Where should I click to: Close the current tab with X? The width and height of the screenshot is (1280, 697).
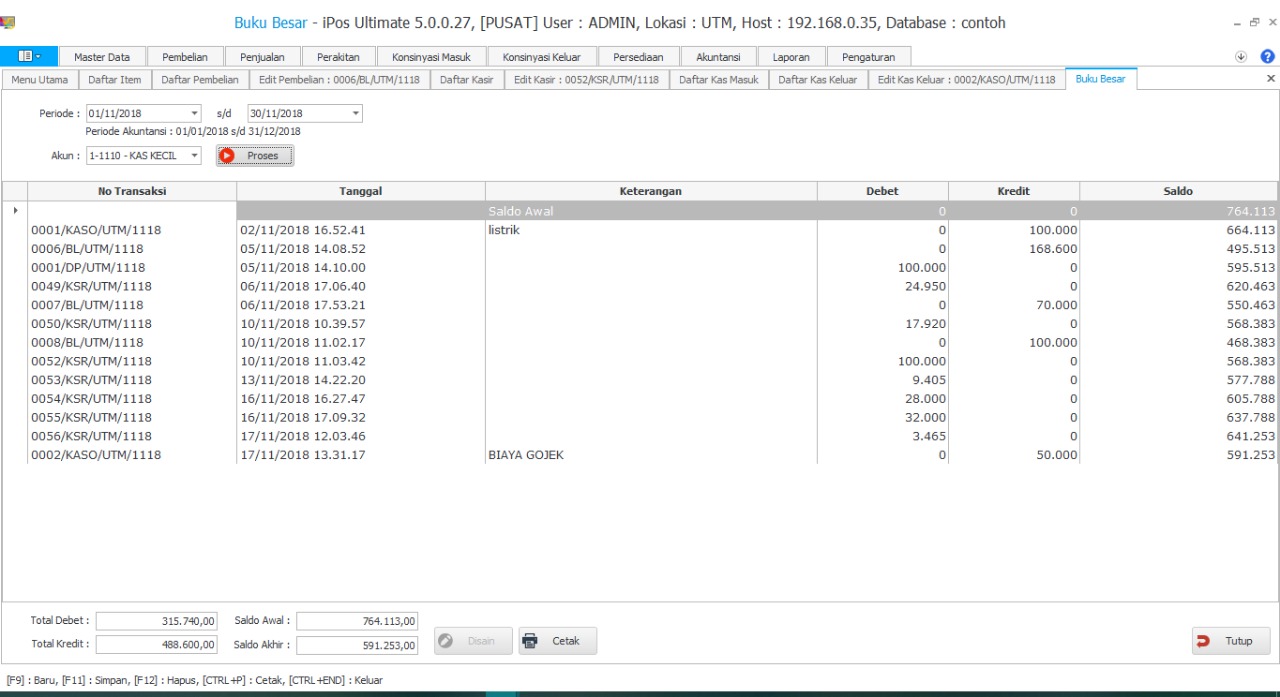[1271, 79]
